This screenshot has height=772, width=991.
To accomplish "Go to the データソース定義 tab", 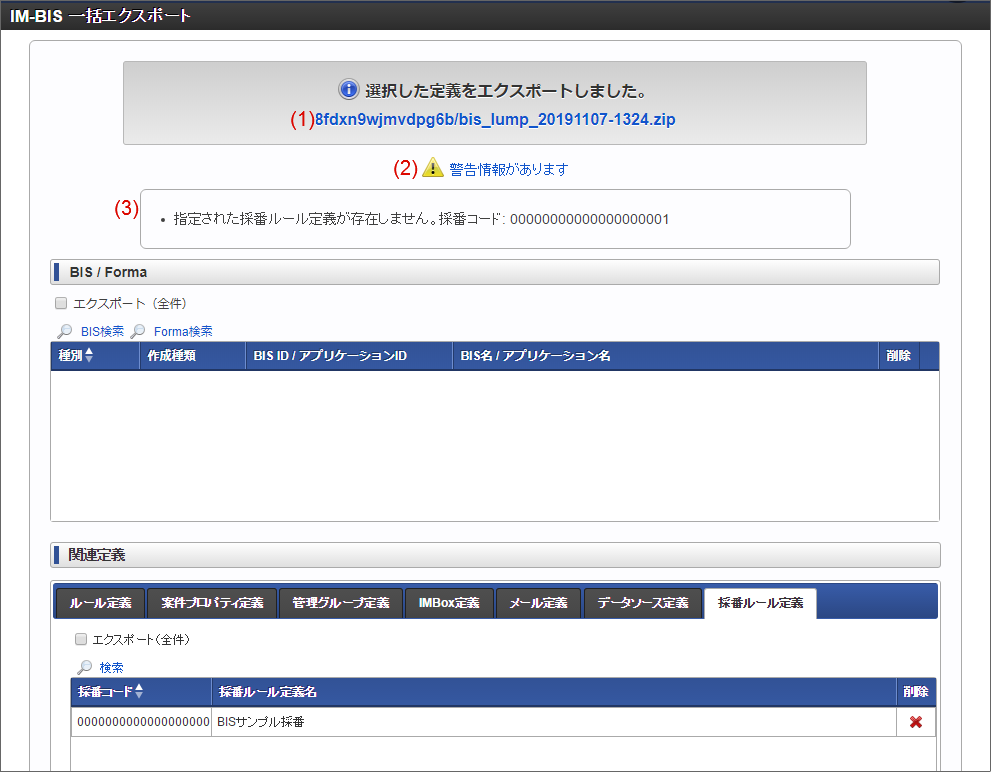I will click(642, 603).
